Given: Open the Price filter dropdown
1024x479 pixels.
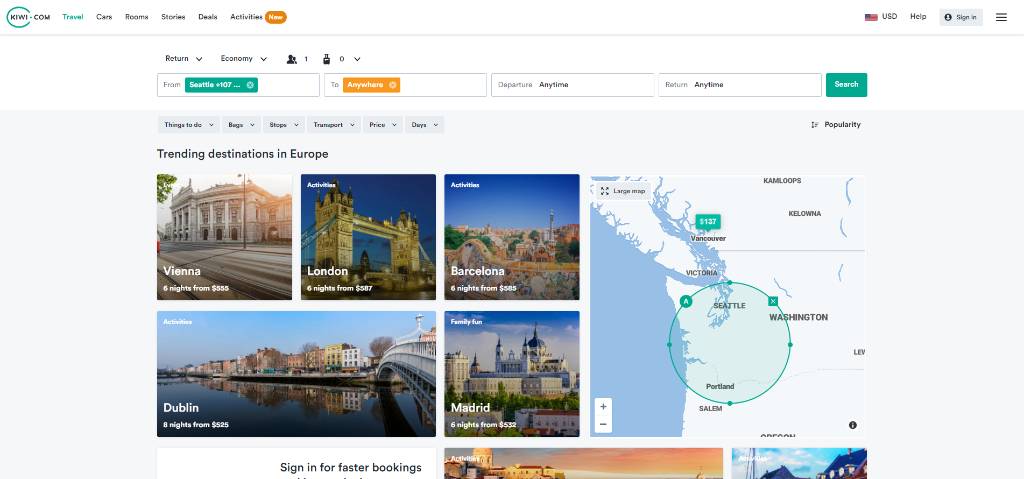Looking at the screenshot, I should point(383,125).
